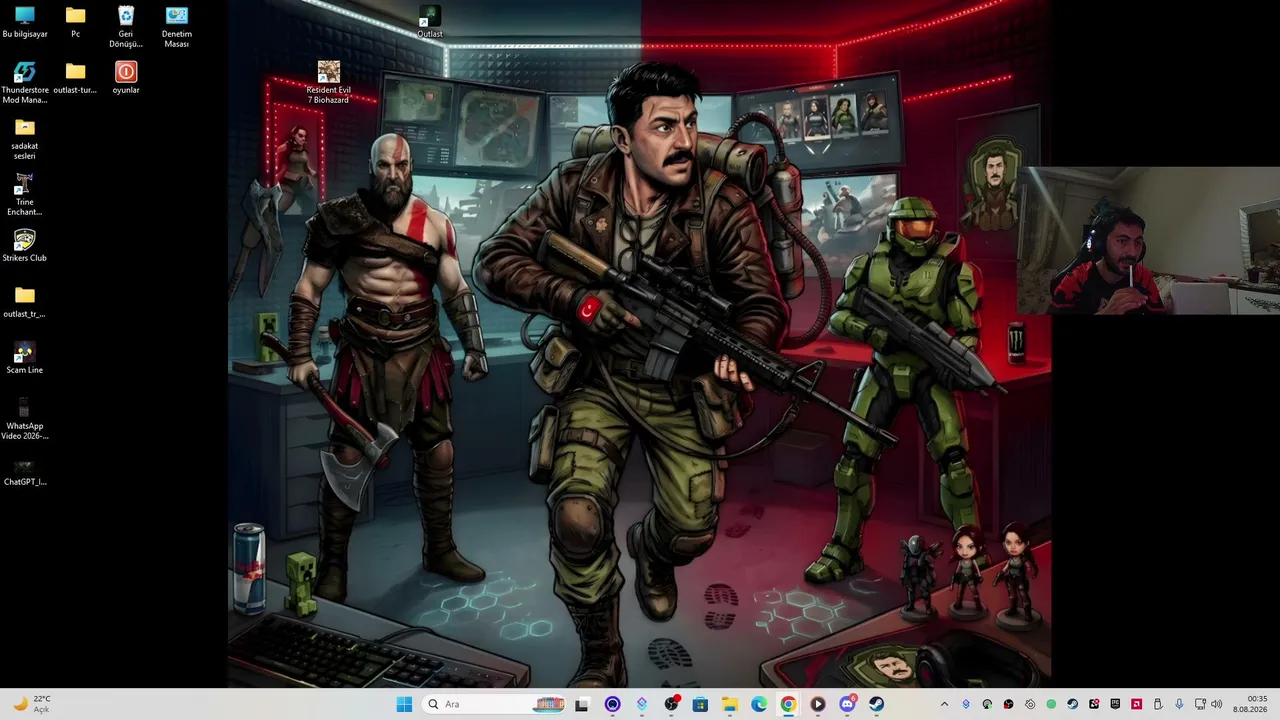This screenshot has height=720, width=1280.
Task: Select the oyunlar desktop icon
Action: 126,78
